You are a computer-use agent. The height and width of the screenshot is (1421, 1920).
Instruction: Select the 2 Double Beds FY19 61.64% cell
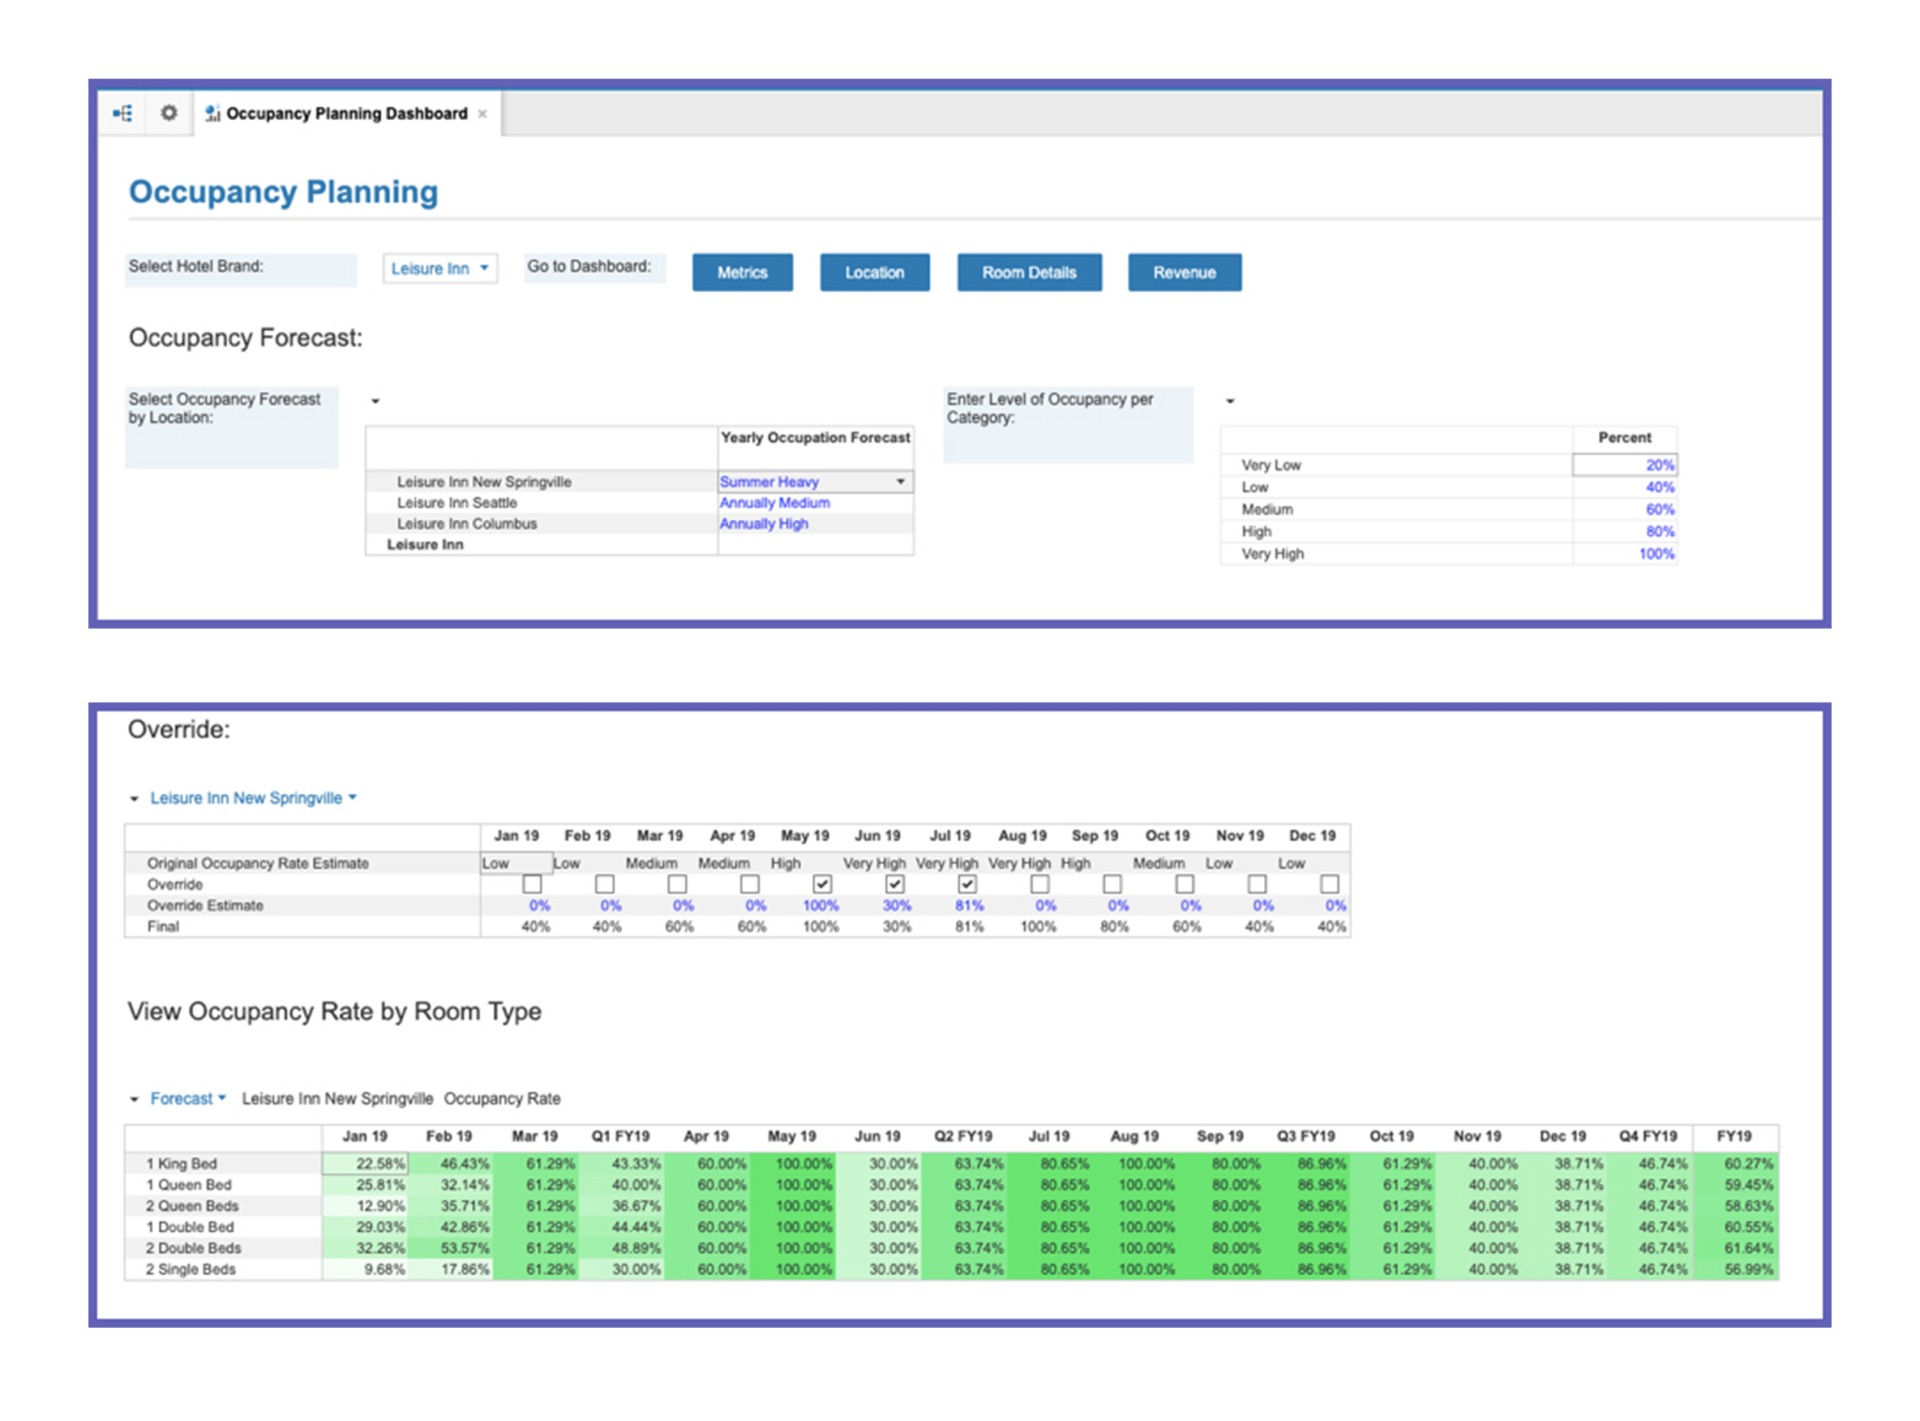click(x=1736, y=1248)
